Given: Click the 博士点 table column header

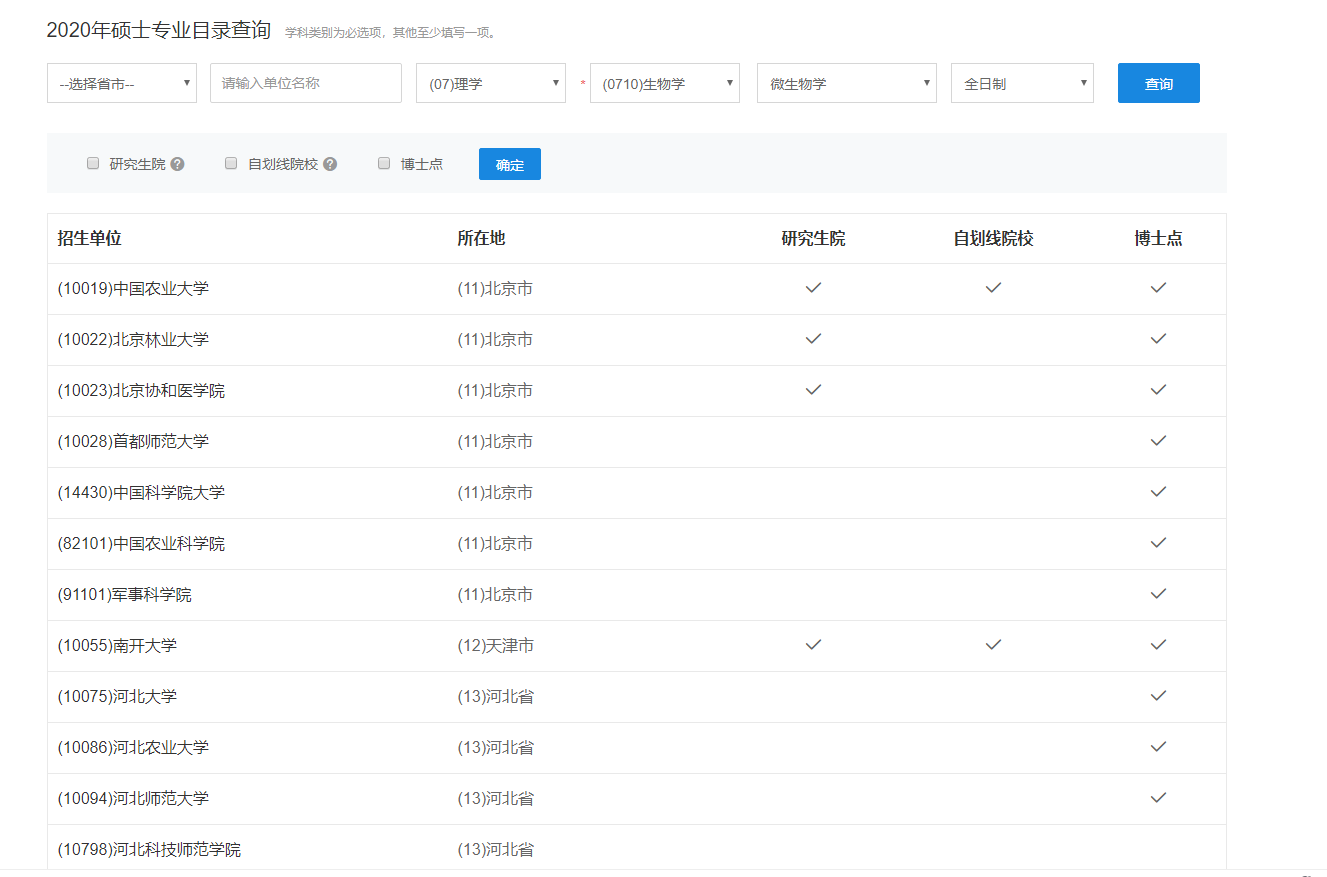Looking at the screenshot, I should pyautogui.click(x=1158, y=239).
